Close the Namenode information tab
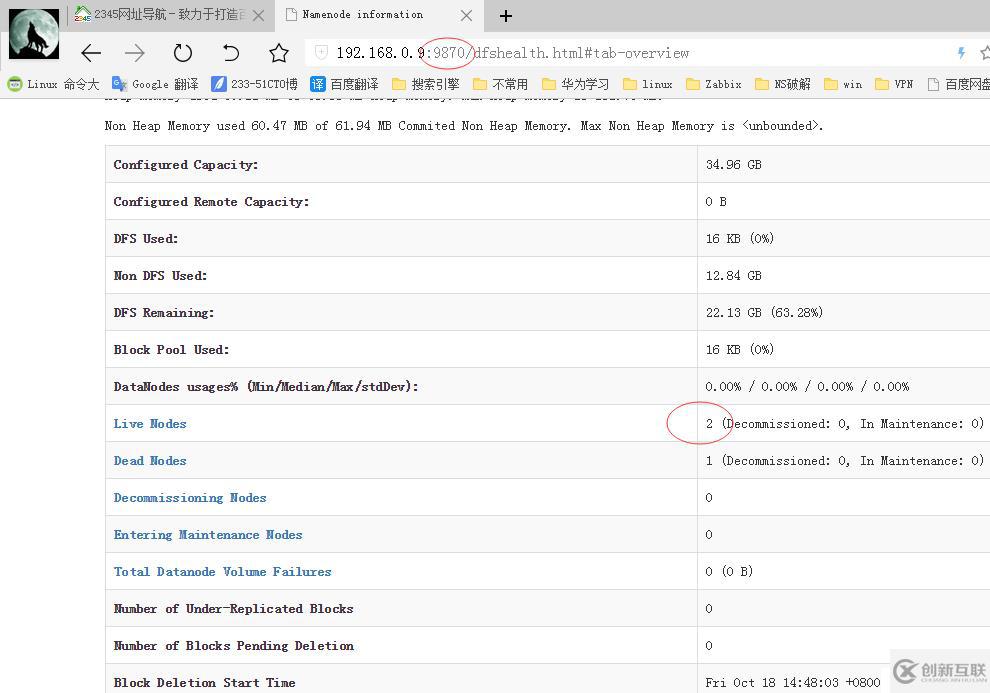 (x=466, y=15)
